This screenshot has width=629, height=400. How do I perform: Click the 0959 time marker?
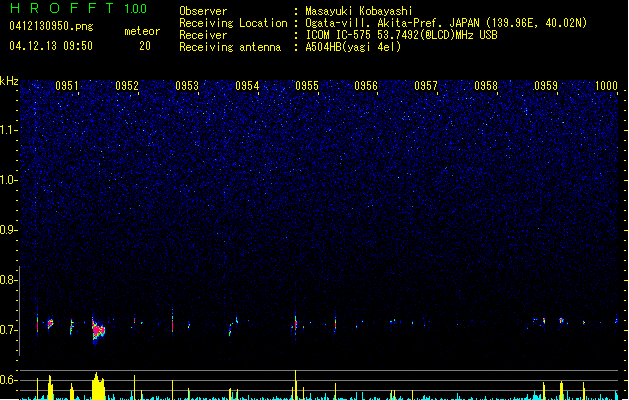[546, 86]
